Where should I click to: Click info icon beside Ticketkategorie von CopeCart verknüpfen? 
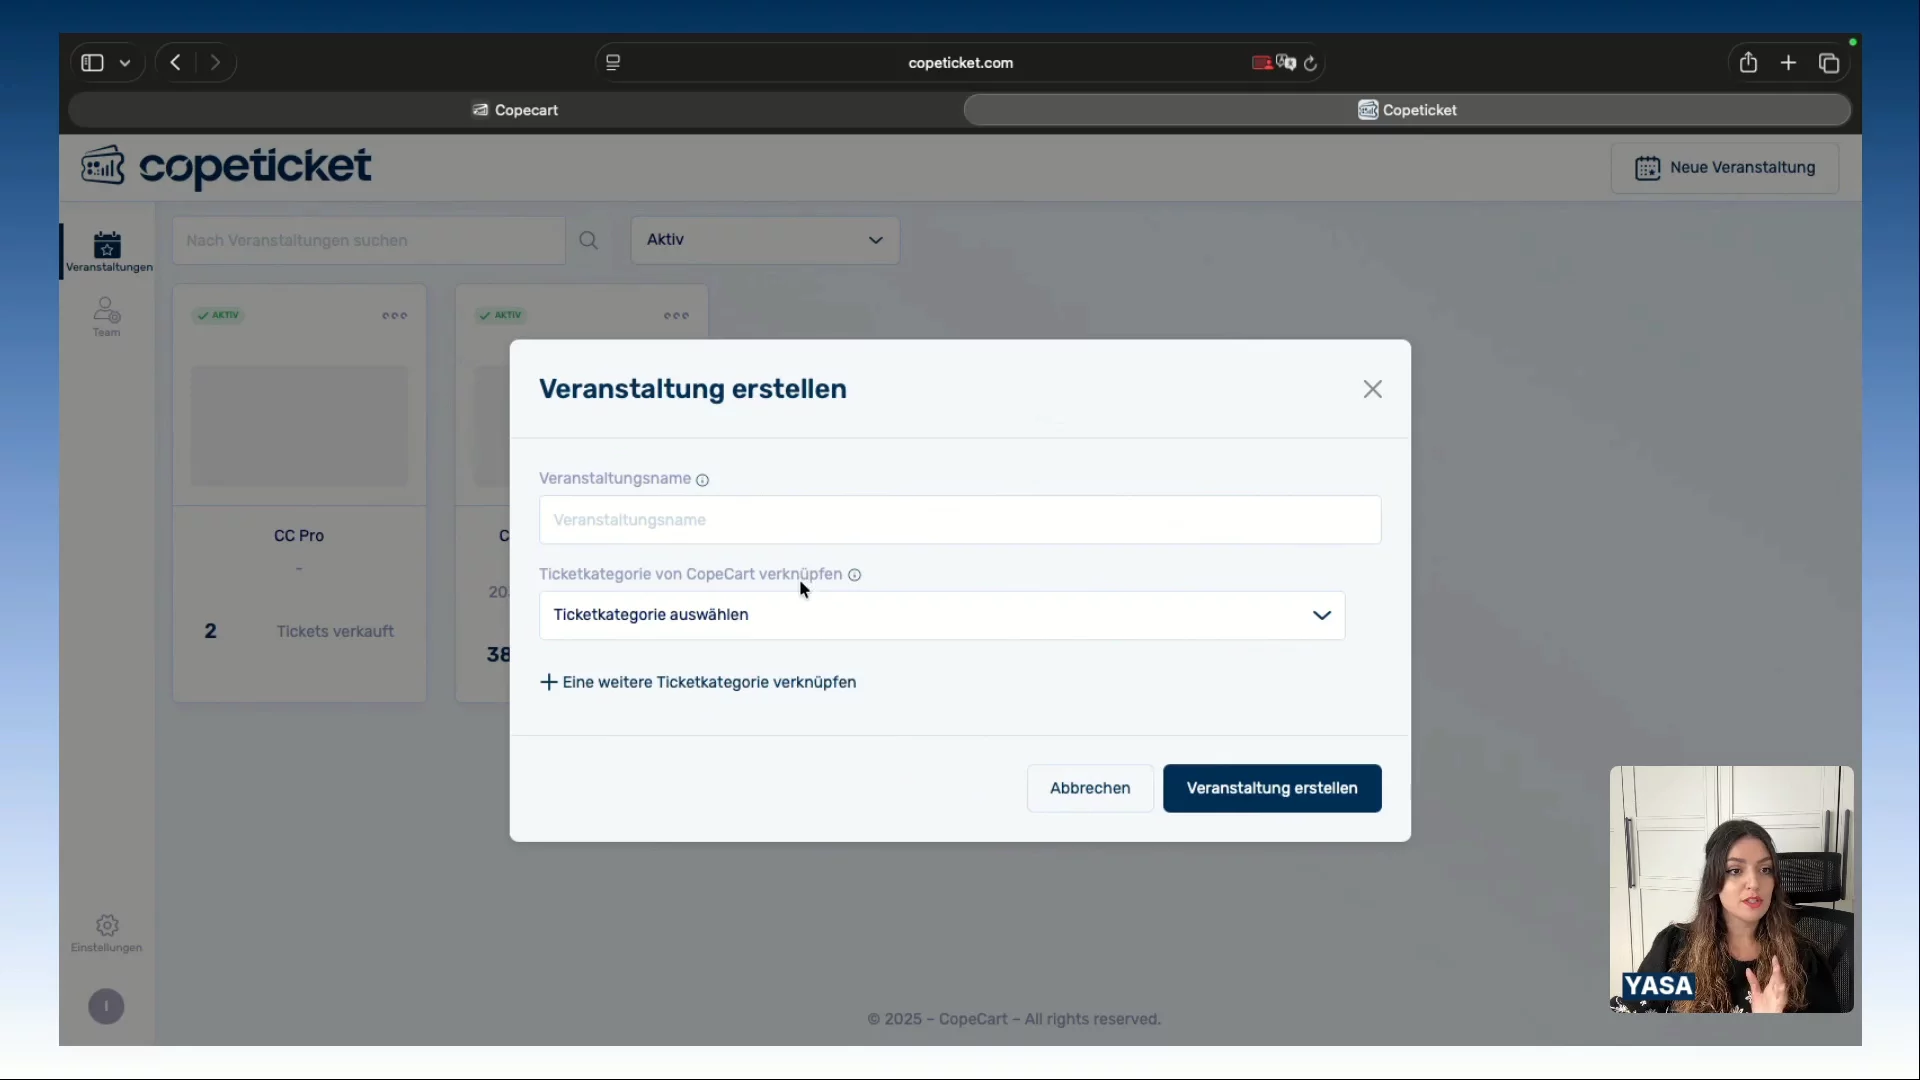click(854, 575)
